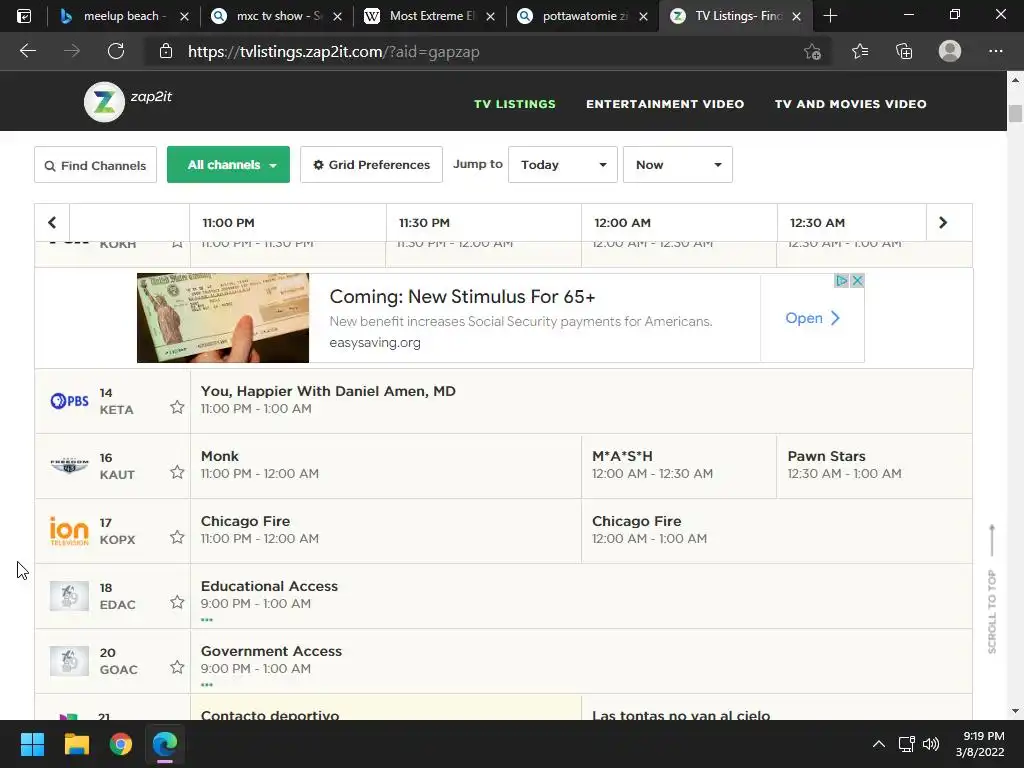Switch to the mxc tv show tab
This screenshot has height=768, width=1024.
pos(277,16)
